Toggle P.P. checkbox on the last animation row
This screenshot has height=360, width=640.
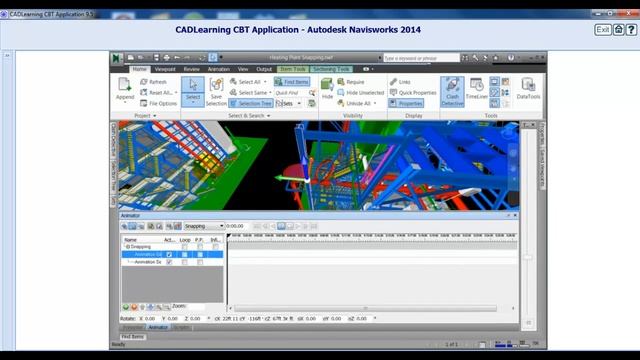(x=200, y=262)
